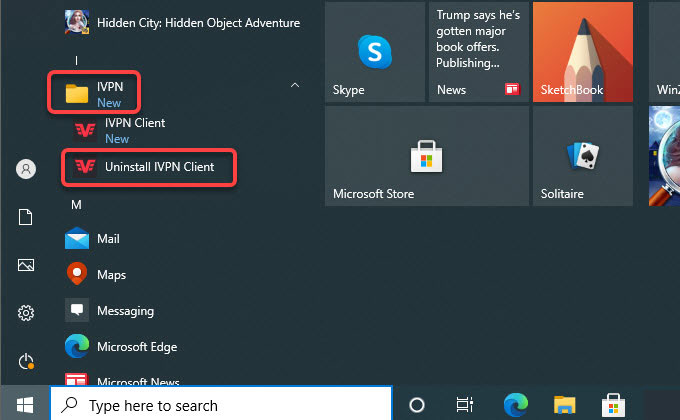
Task: Open the Mail app
Action: click(92, 239)
